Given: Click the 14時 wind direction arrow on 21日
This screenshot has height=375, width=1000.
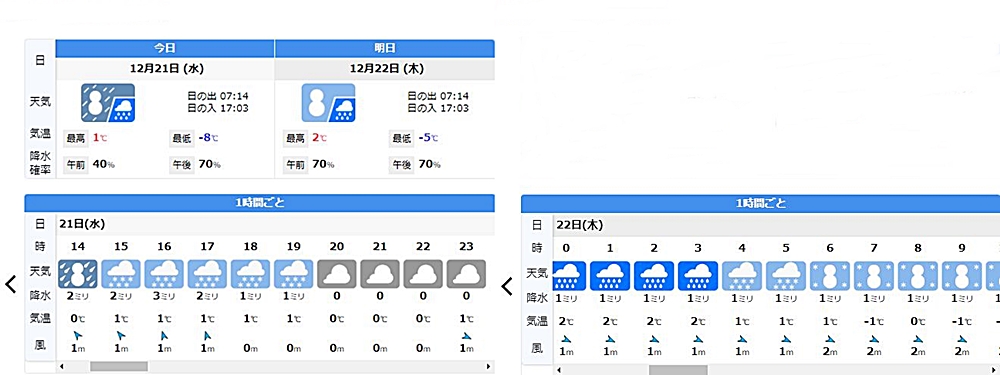Looking at the screenshot, I should coord(78,335).
